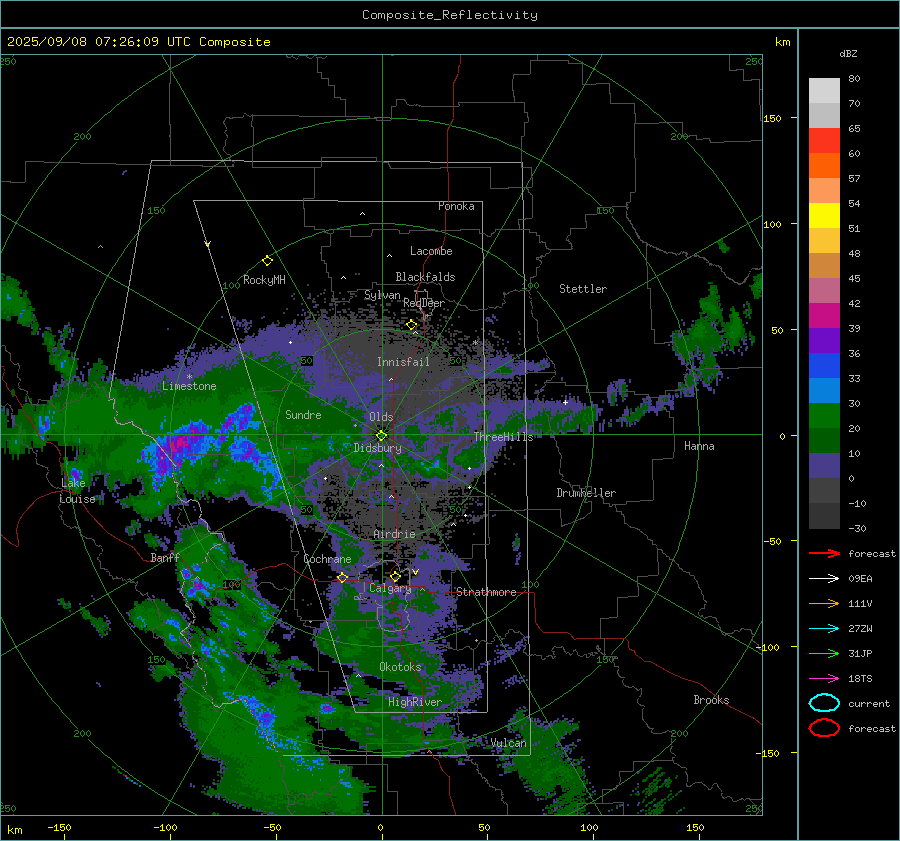Click the dark orange swatch in dBZ legend
900x841 pixels.
[x=824, y=166]
